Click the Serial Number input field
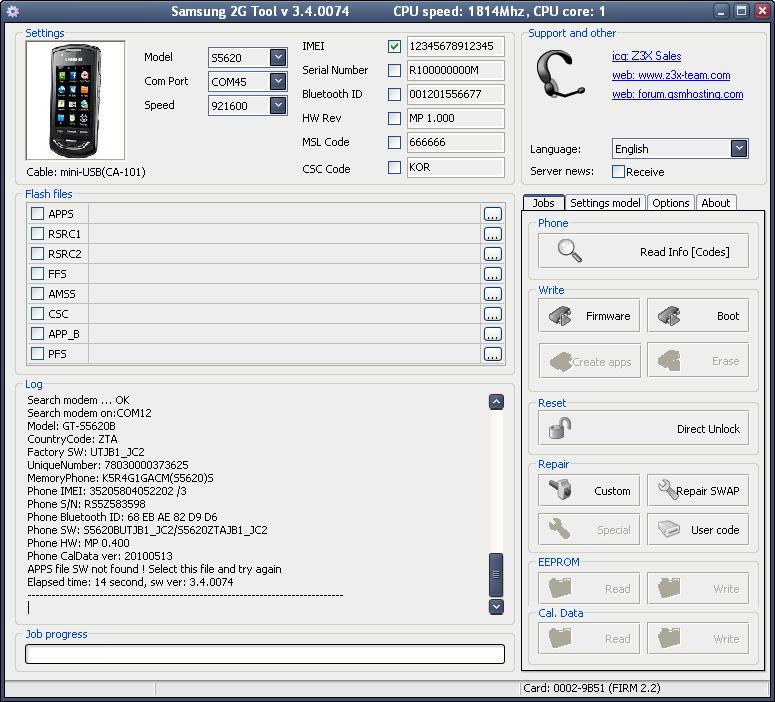 455,70
